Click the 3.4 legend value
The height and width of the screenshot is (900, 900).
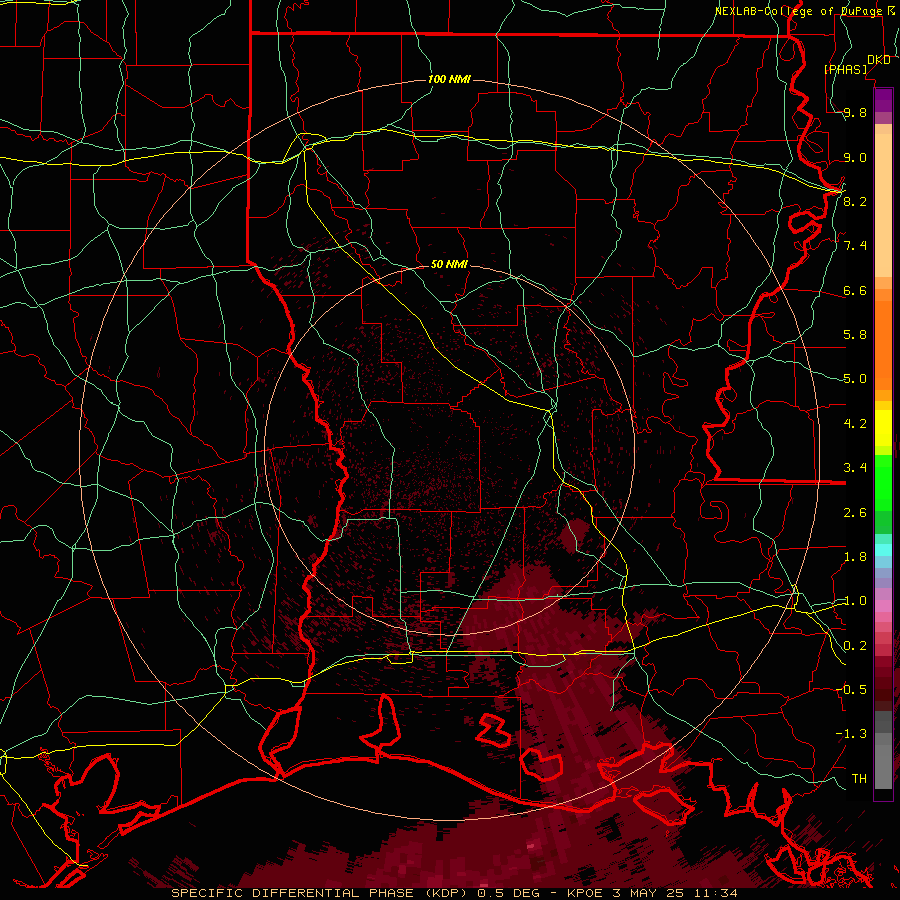point(855,468)
